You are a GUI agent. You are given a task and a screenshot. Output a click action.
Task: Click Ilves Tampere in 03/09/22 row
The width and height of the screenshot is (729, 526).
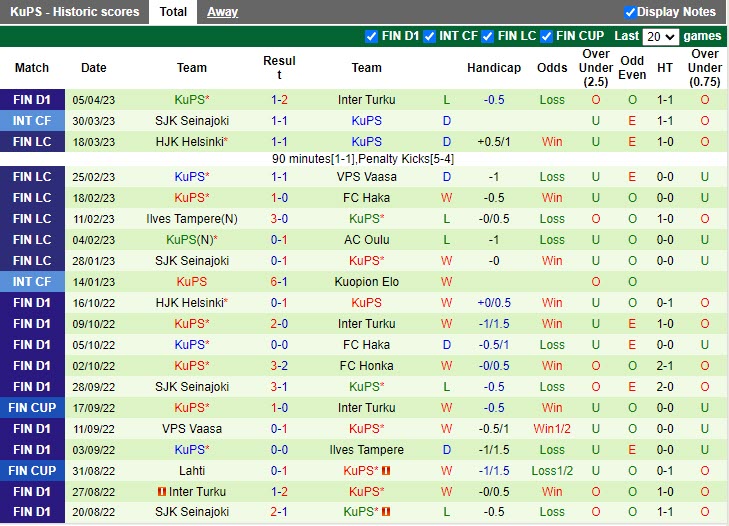pyautogui.click(x=366, y=450)
